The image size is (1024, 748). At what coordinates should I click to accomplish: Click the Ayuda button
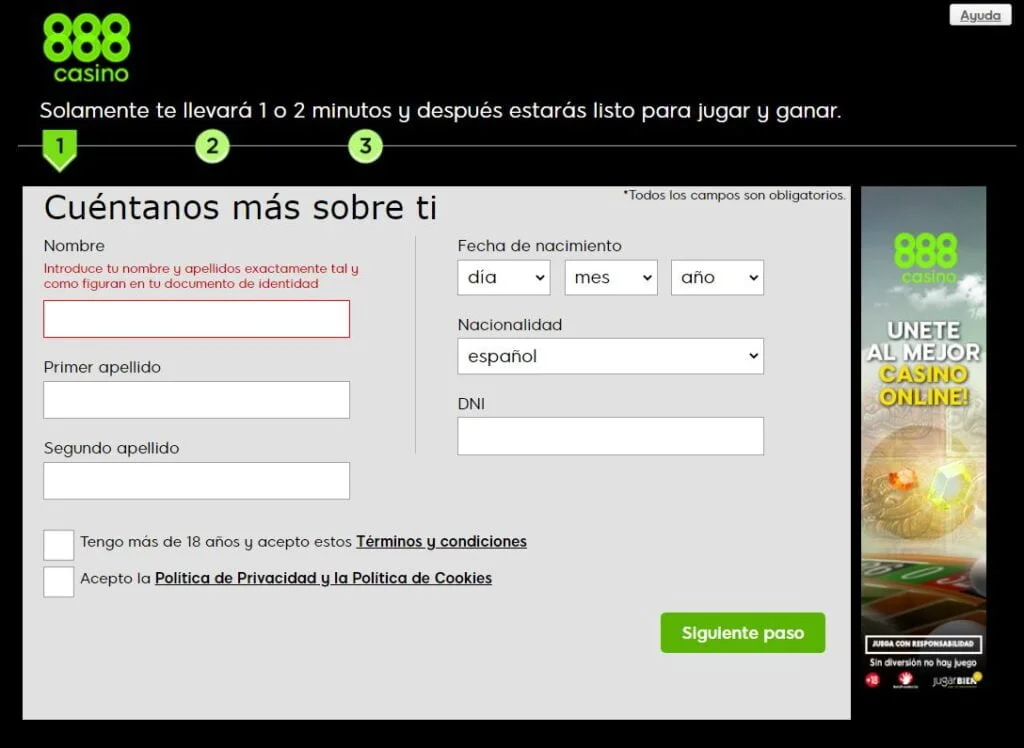click(x=979, y=15)
